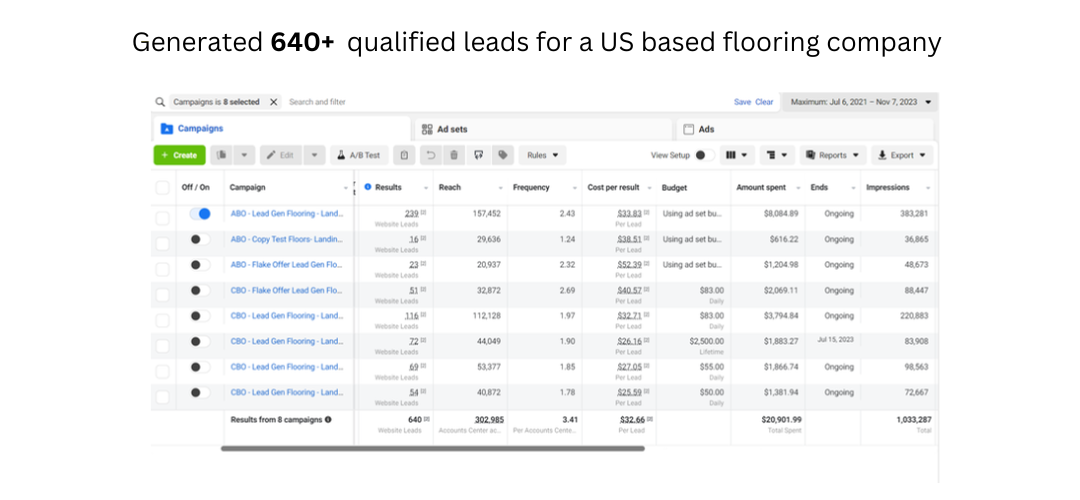Open the A/B Test flask button
The width and height of the screenshot is (1080, 500).
pyautogui.click(x=359, y=155)
